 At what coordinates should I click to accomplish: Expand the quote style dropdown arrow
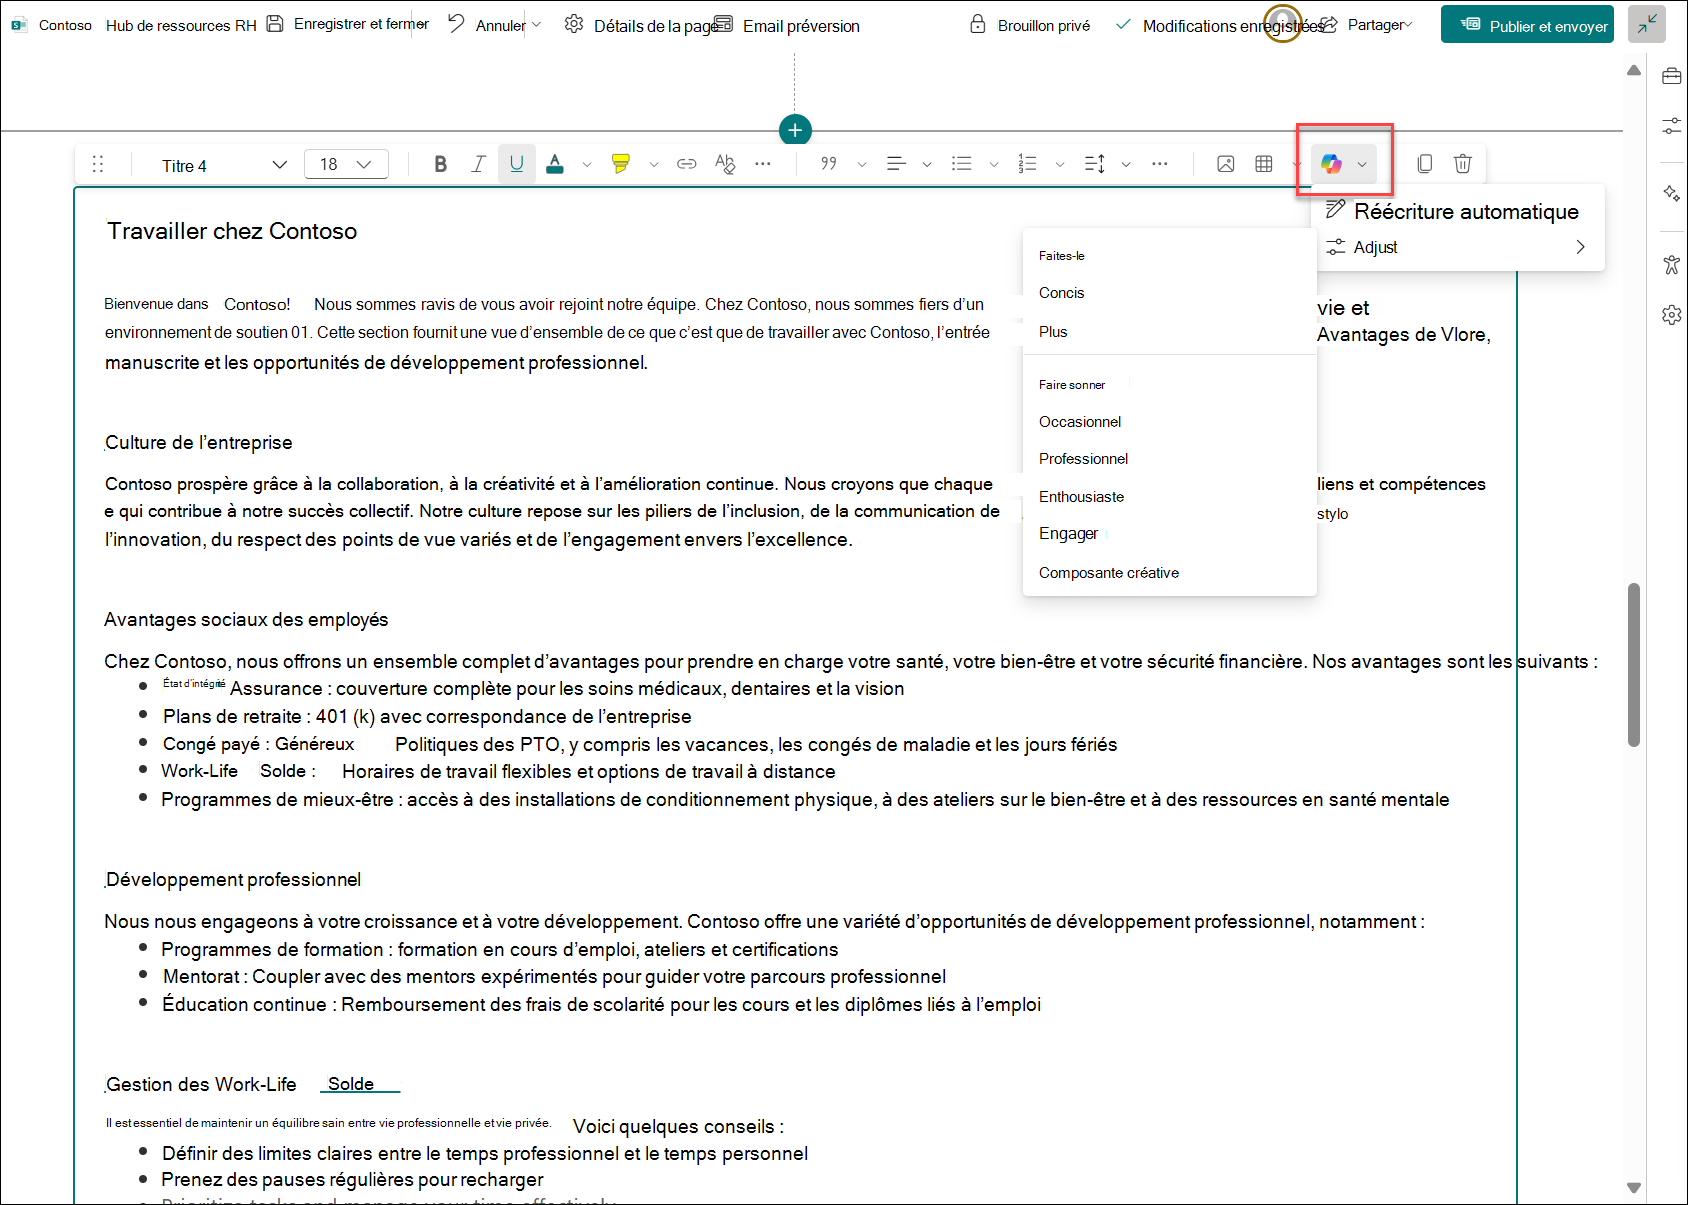click(862, 164)
